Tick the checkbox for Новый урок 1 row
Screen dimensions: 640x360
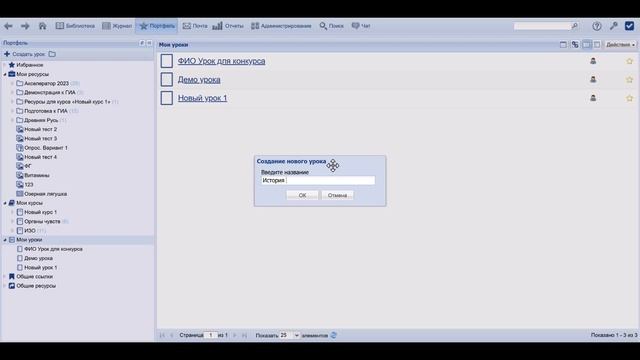(x=167, y=98)
